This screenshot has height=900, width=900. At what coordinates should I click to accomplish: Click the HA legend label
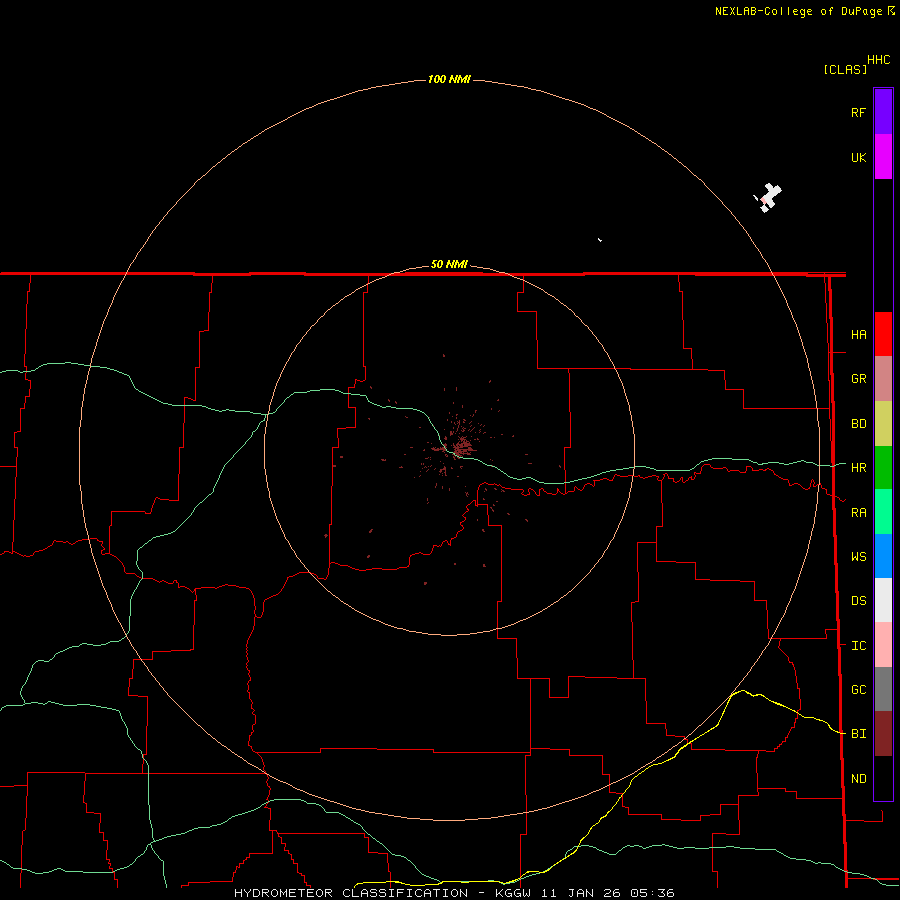[x=859, y=335]
